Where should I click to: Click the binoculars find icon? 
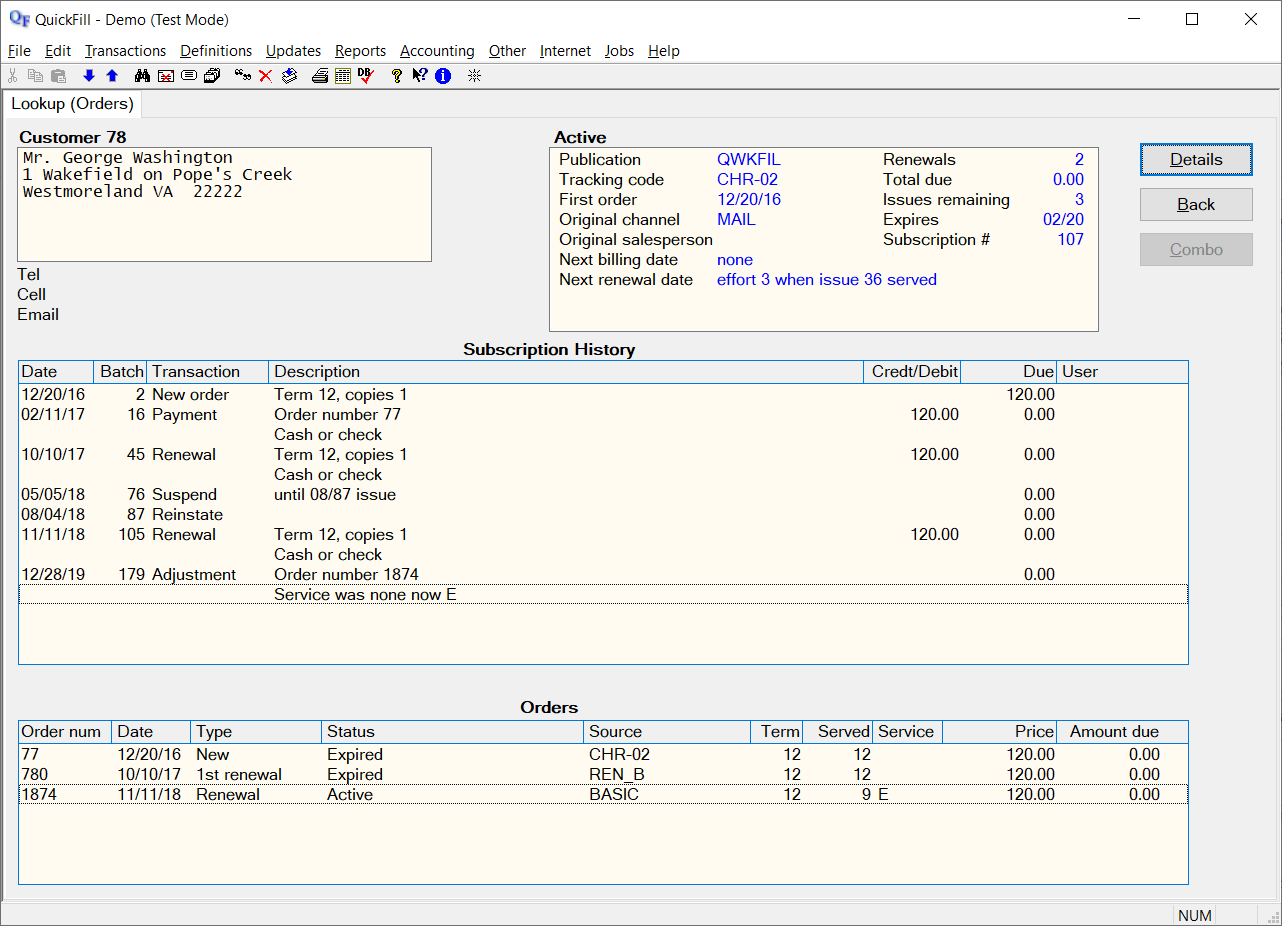click(142, 76)
